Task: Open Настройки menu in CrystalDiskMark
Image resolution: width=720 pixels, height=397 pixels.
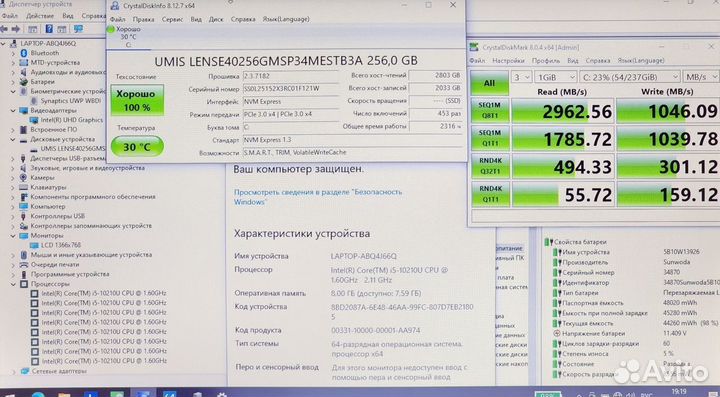Action: coord(508,61)
